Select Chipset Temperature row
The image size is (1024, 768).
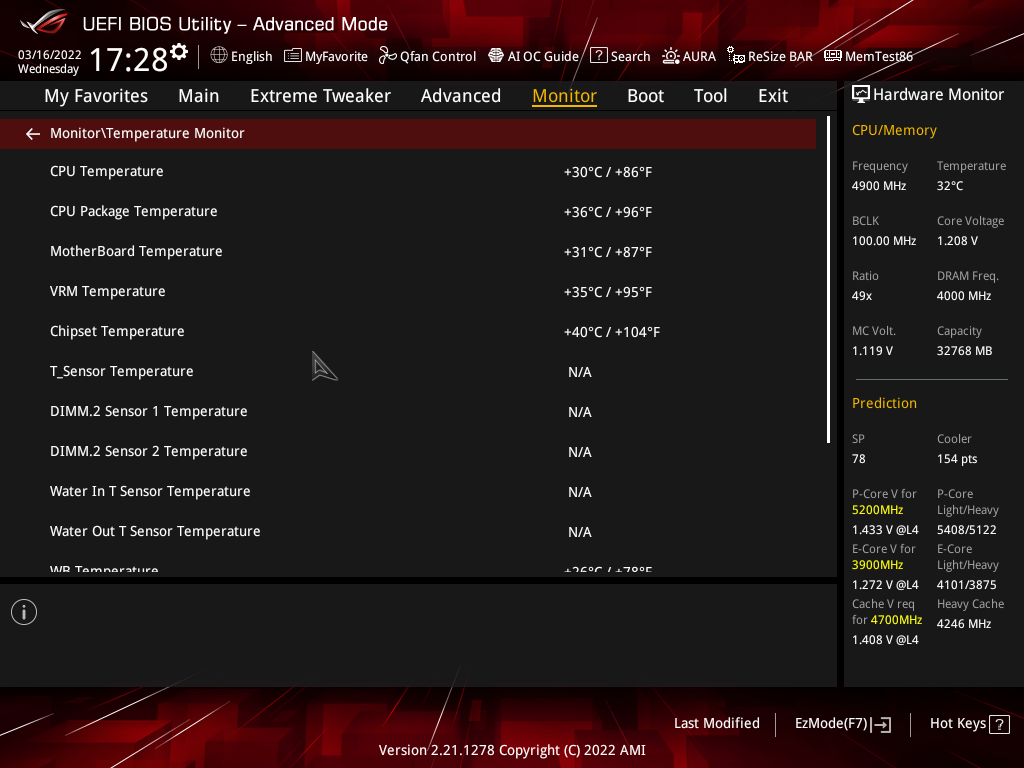click(x=408, y=332)
